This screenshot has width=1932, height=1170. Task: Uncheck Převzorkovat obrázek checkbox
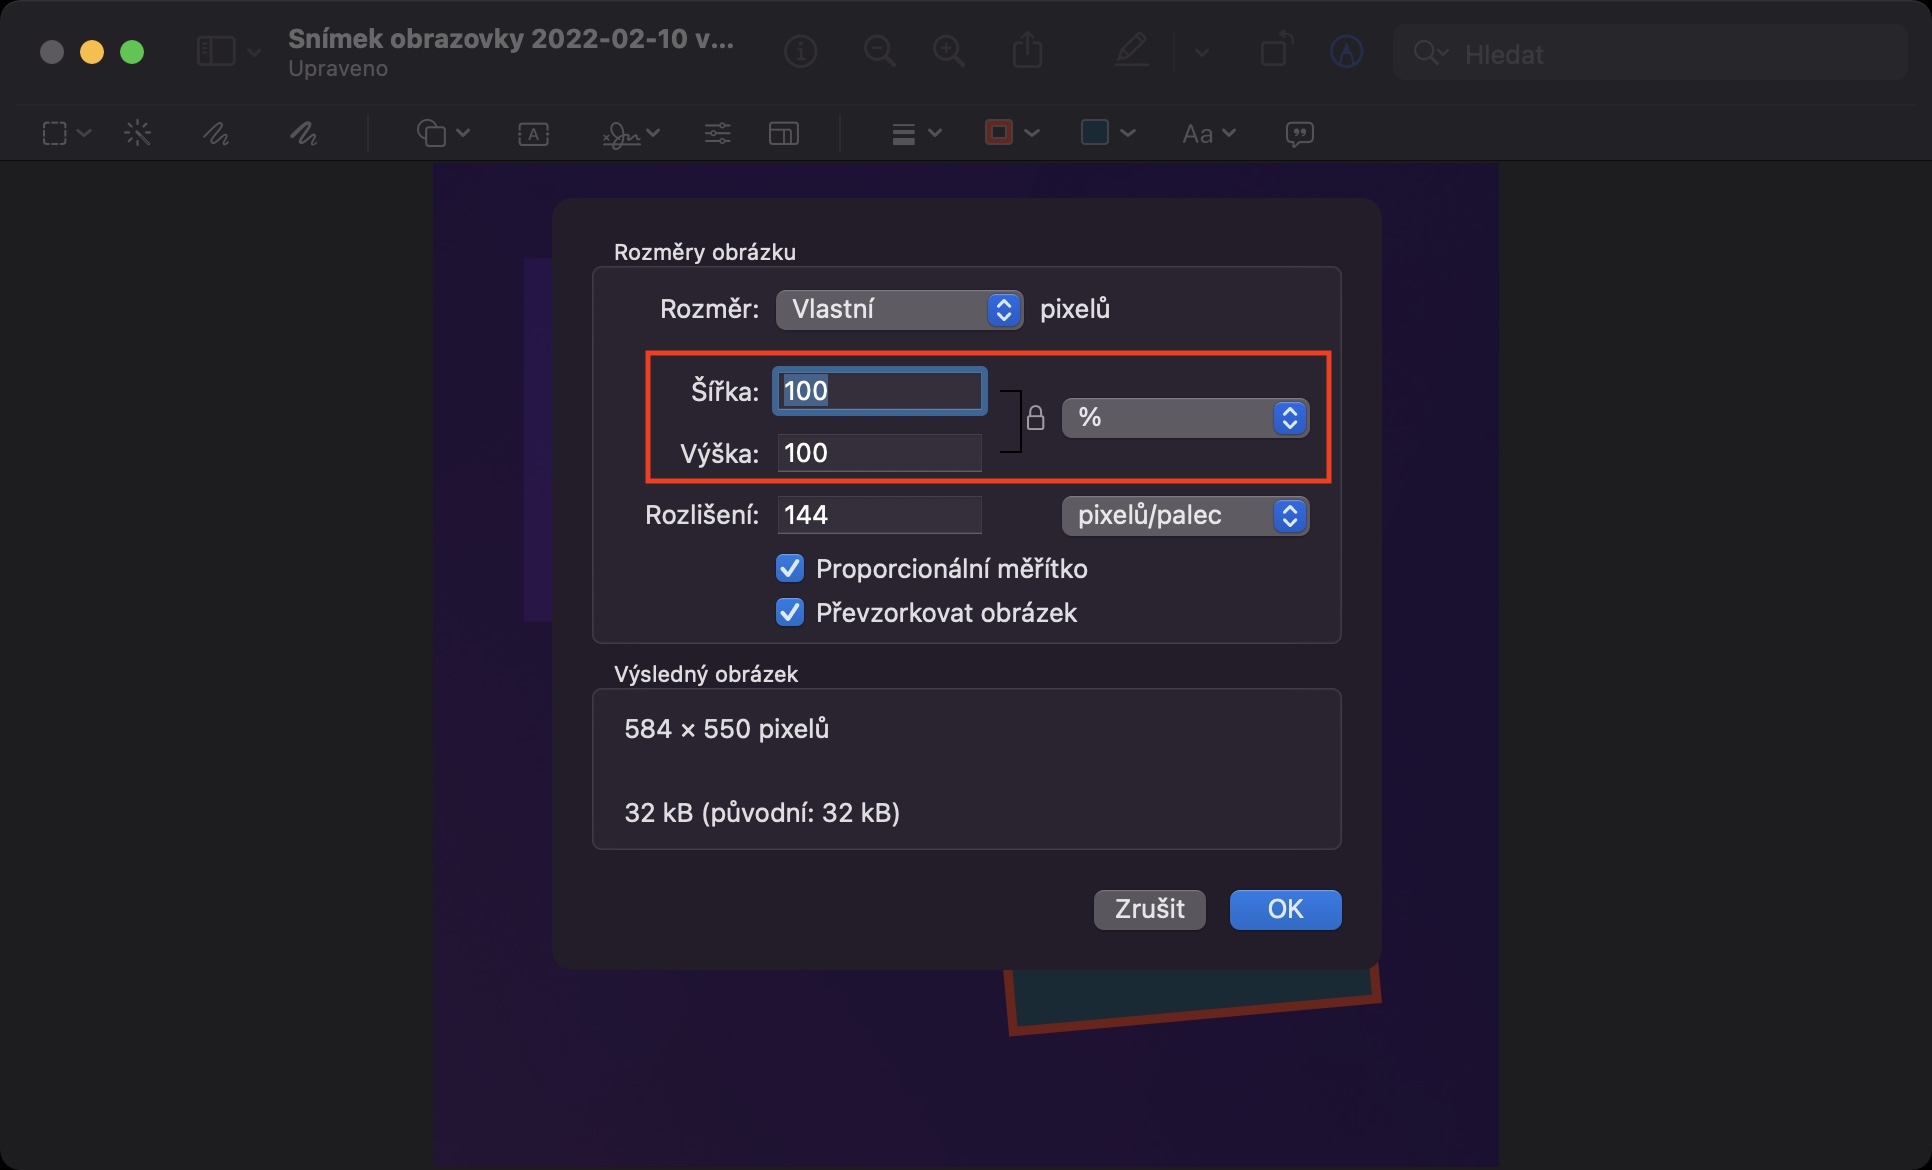click(790, 612)
